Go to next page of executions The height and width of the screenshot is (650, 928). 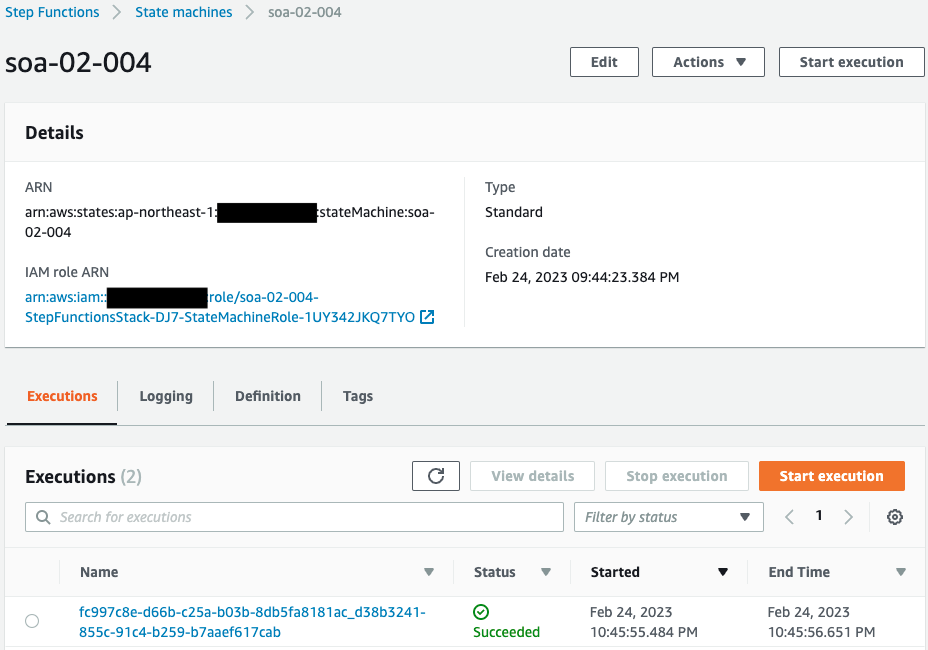[x=848, y=517]
